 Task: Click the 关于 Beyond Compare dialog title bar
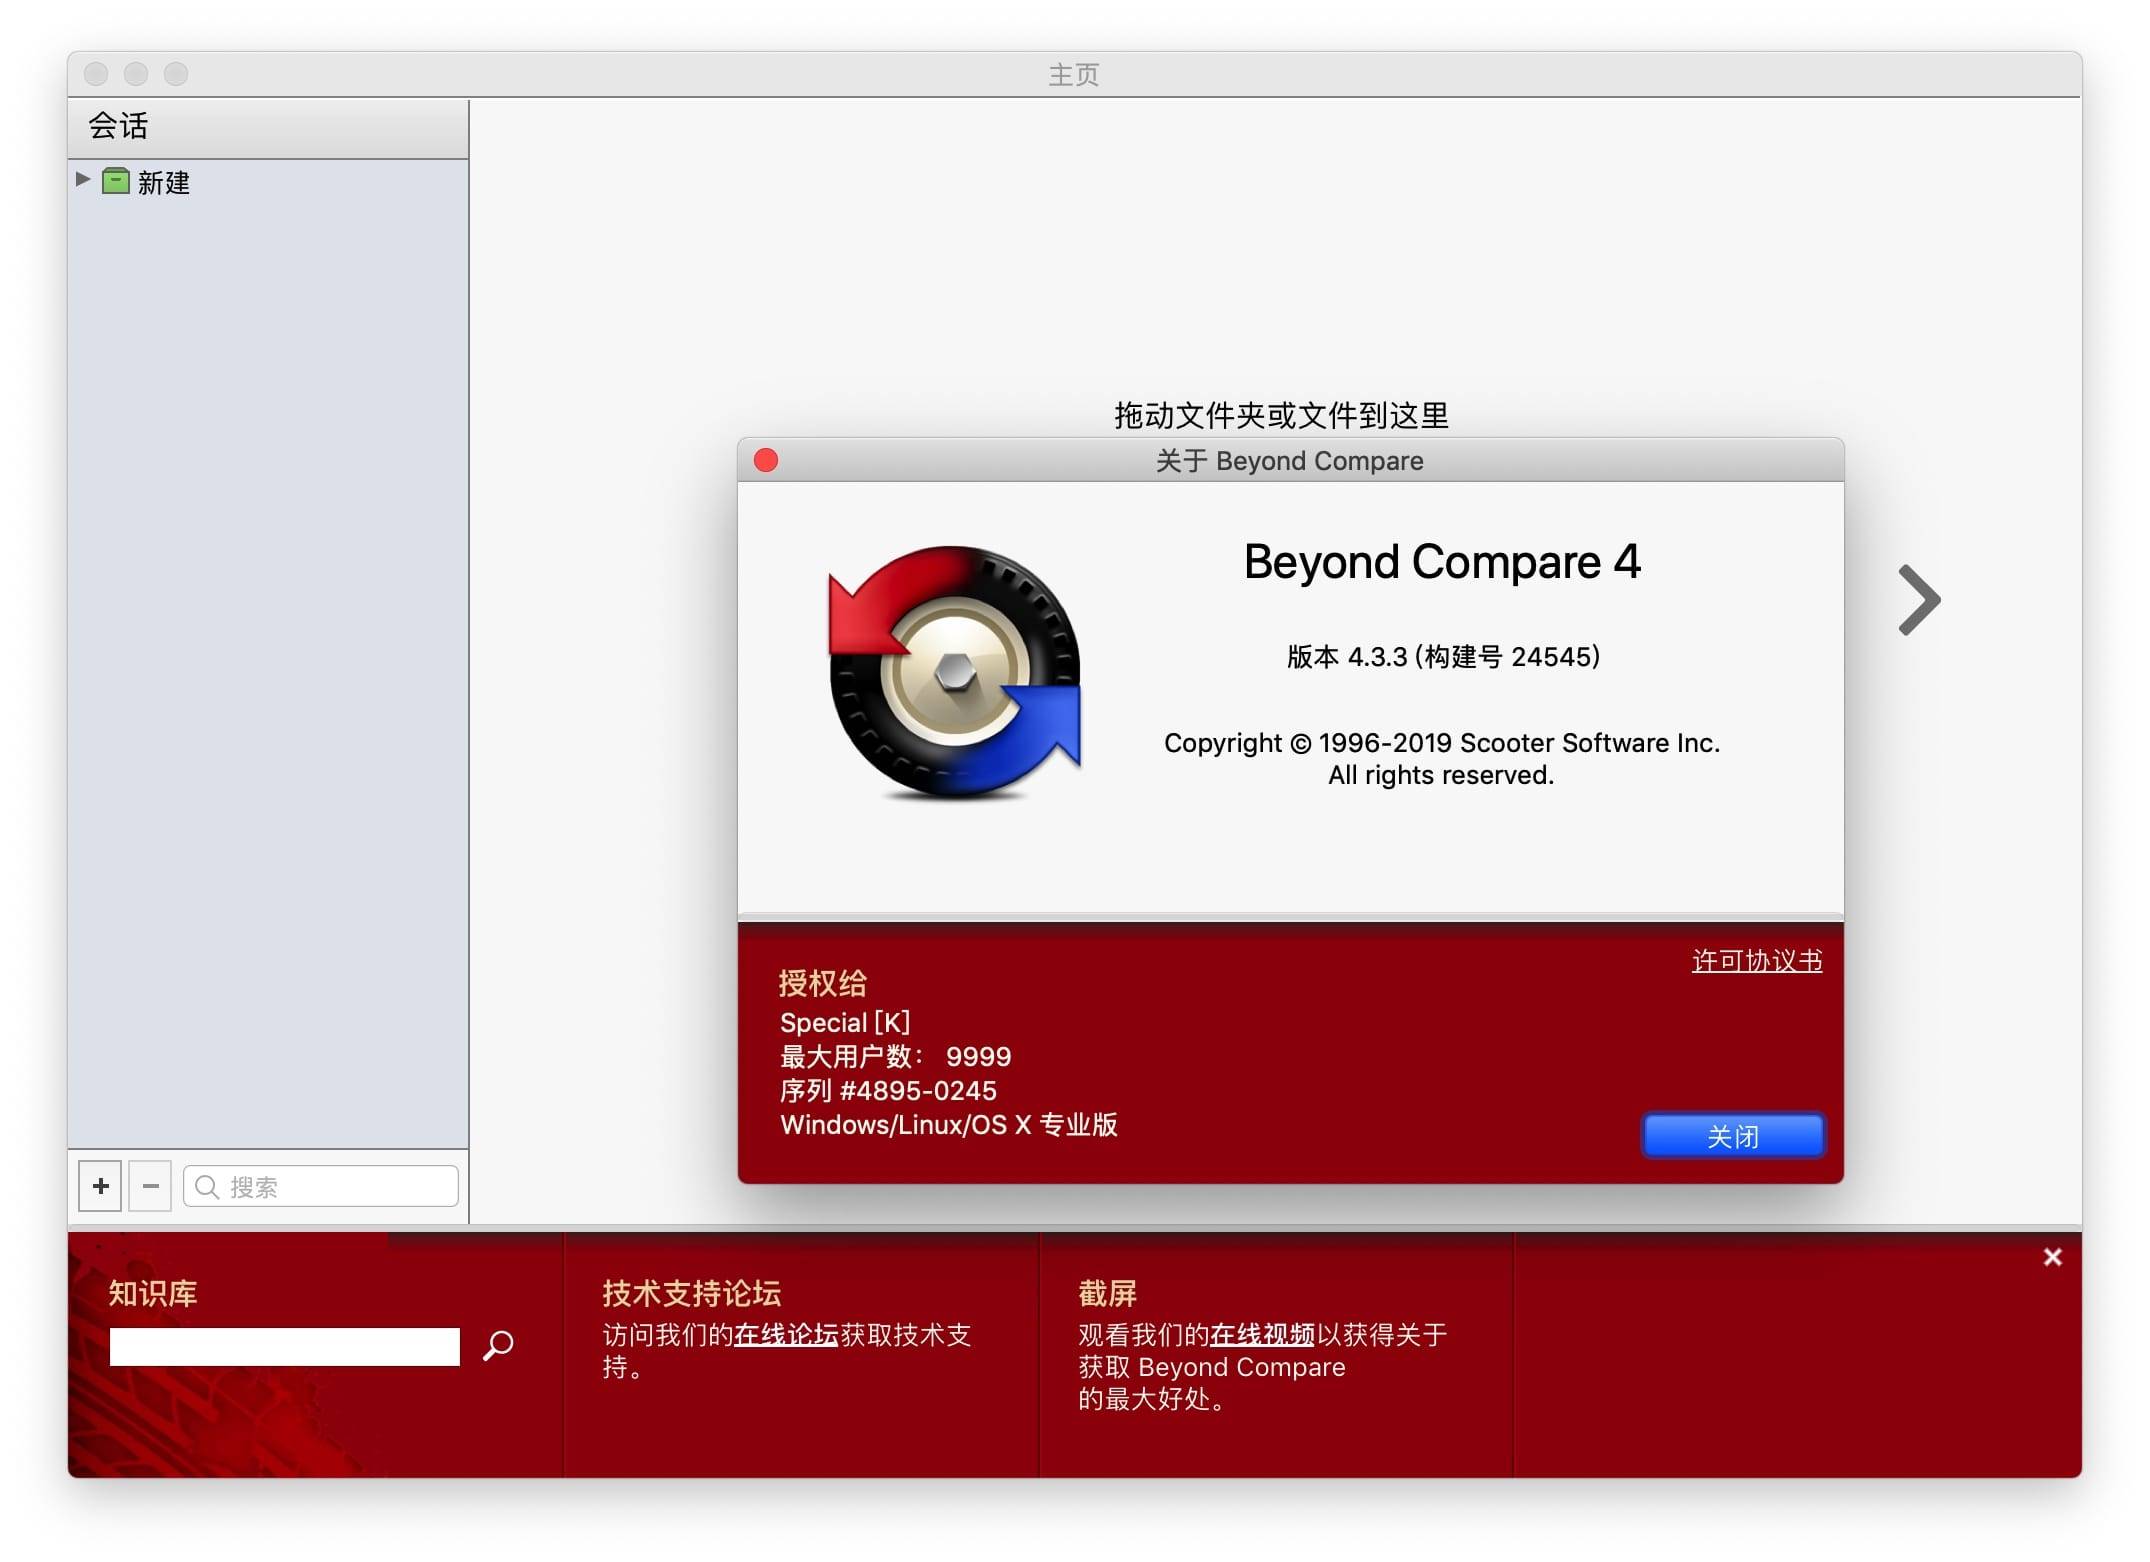(x=1290, y=461)
